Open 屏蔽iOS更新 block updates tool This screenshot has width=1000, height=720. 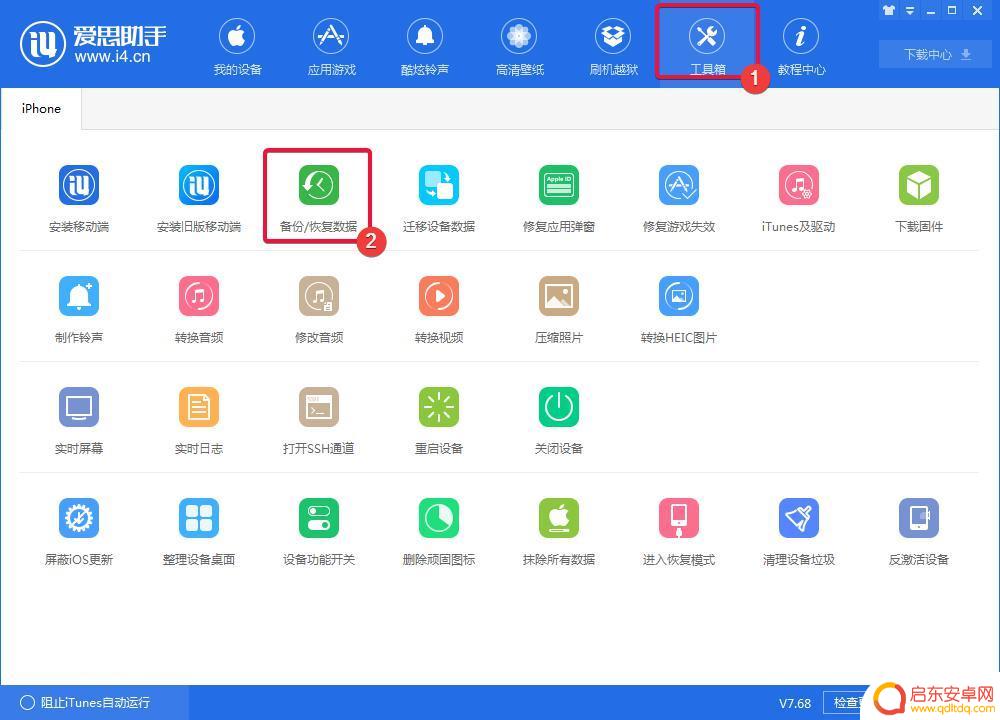tap(79, 531)
